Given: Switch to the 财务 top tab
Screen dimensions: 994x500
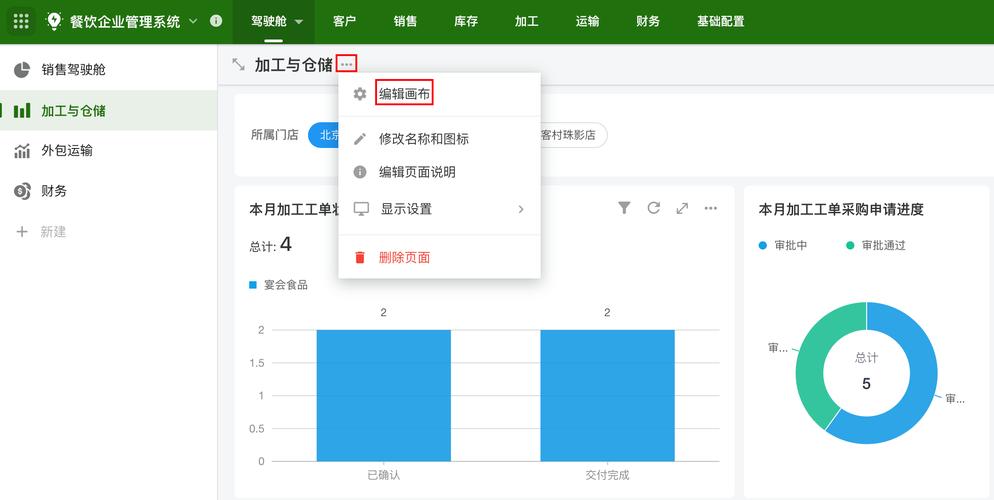Looking at the screenshot, I should [x=648, y=21].
